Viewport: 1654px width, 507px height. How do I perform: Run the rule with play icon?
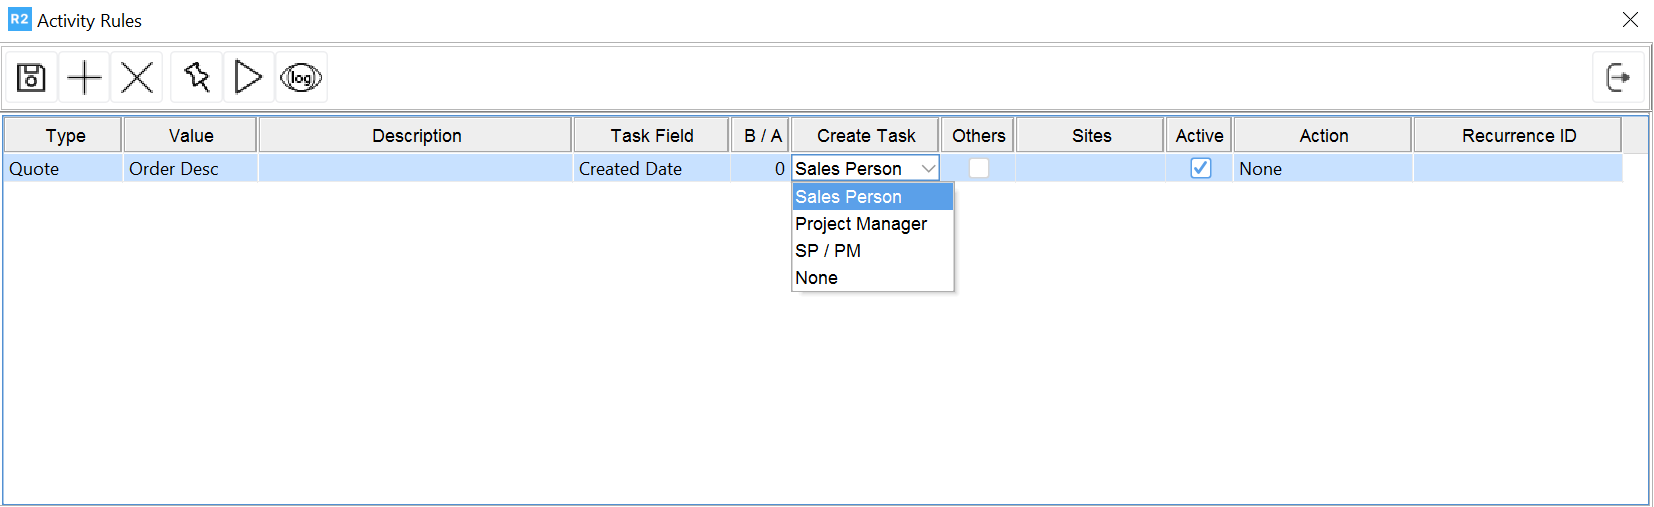[x=248, y=77]
